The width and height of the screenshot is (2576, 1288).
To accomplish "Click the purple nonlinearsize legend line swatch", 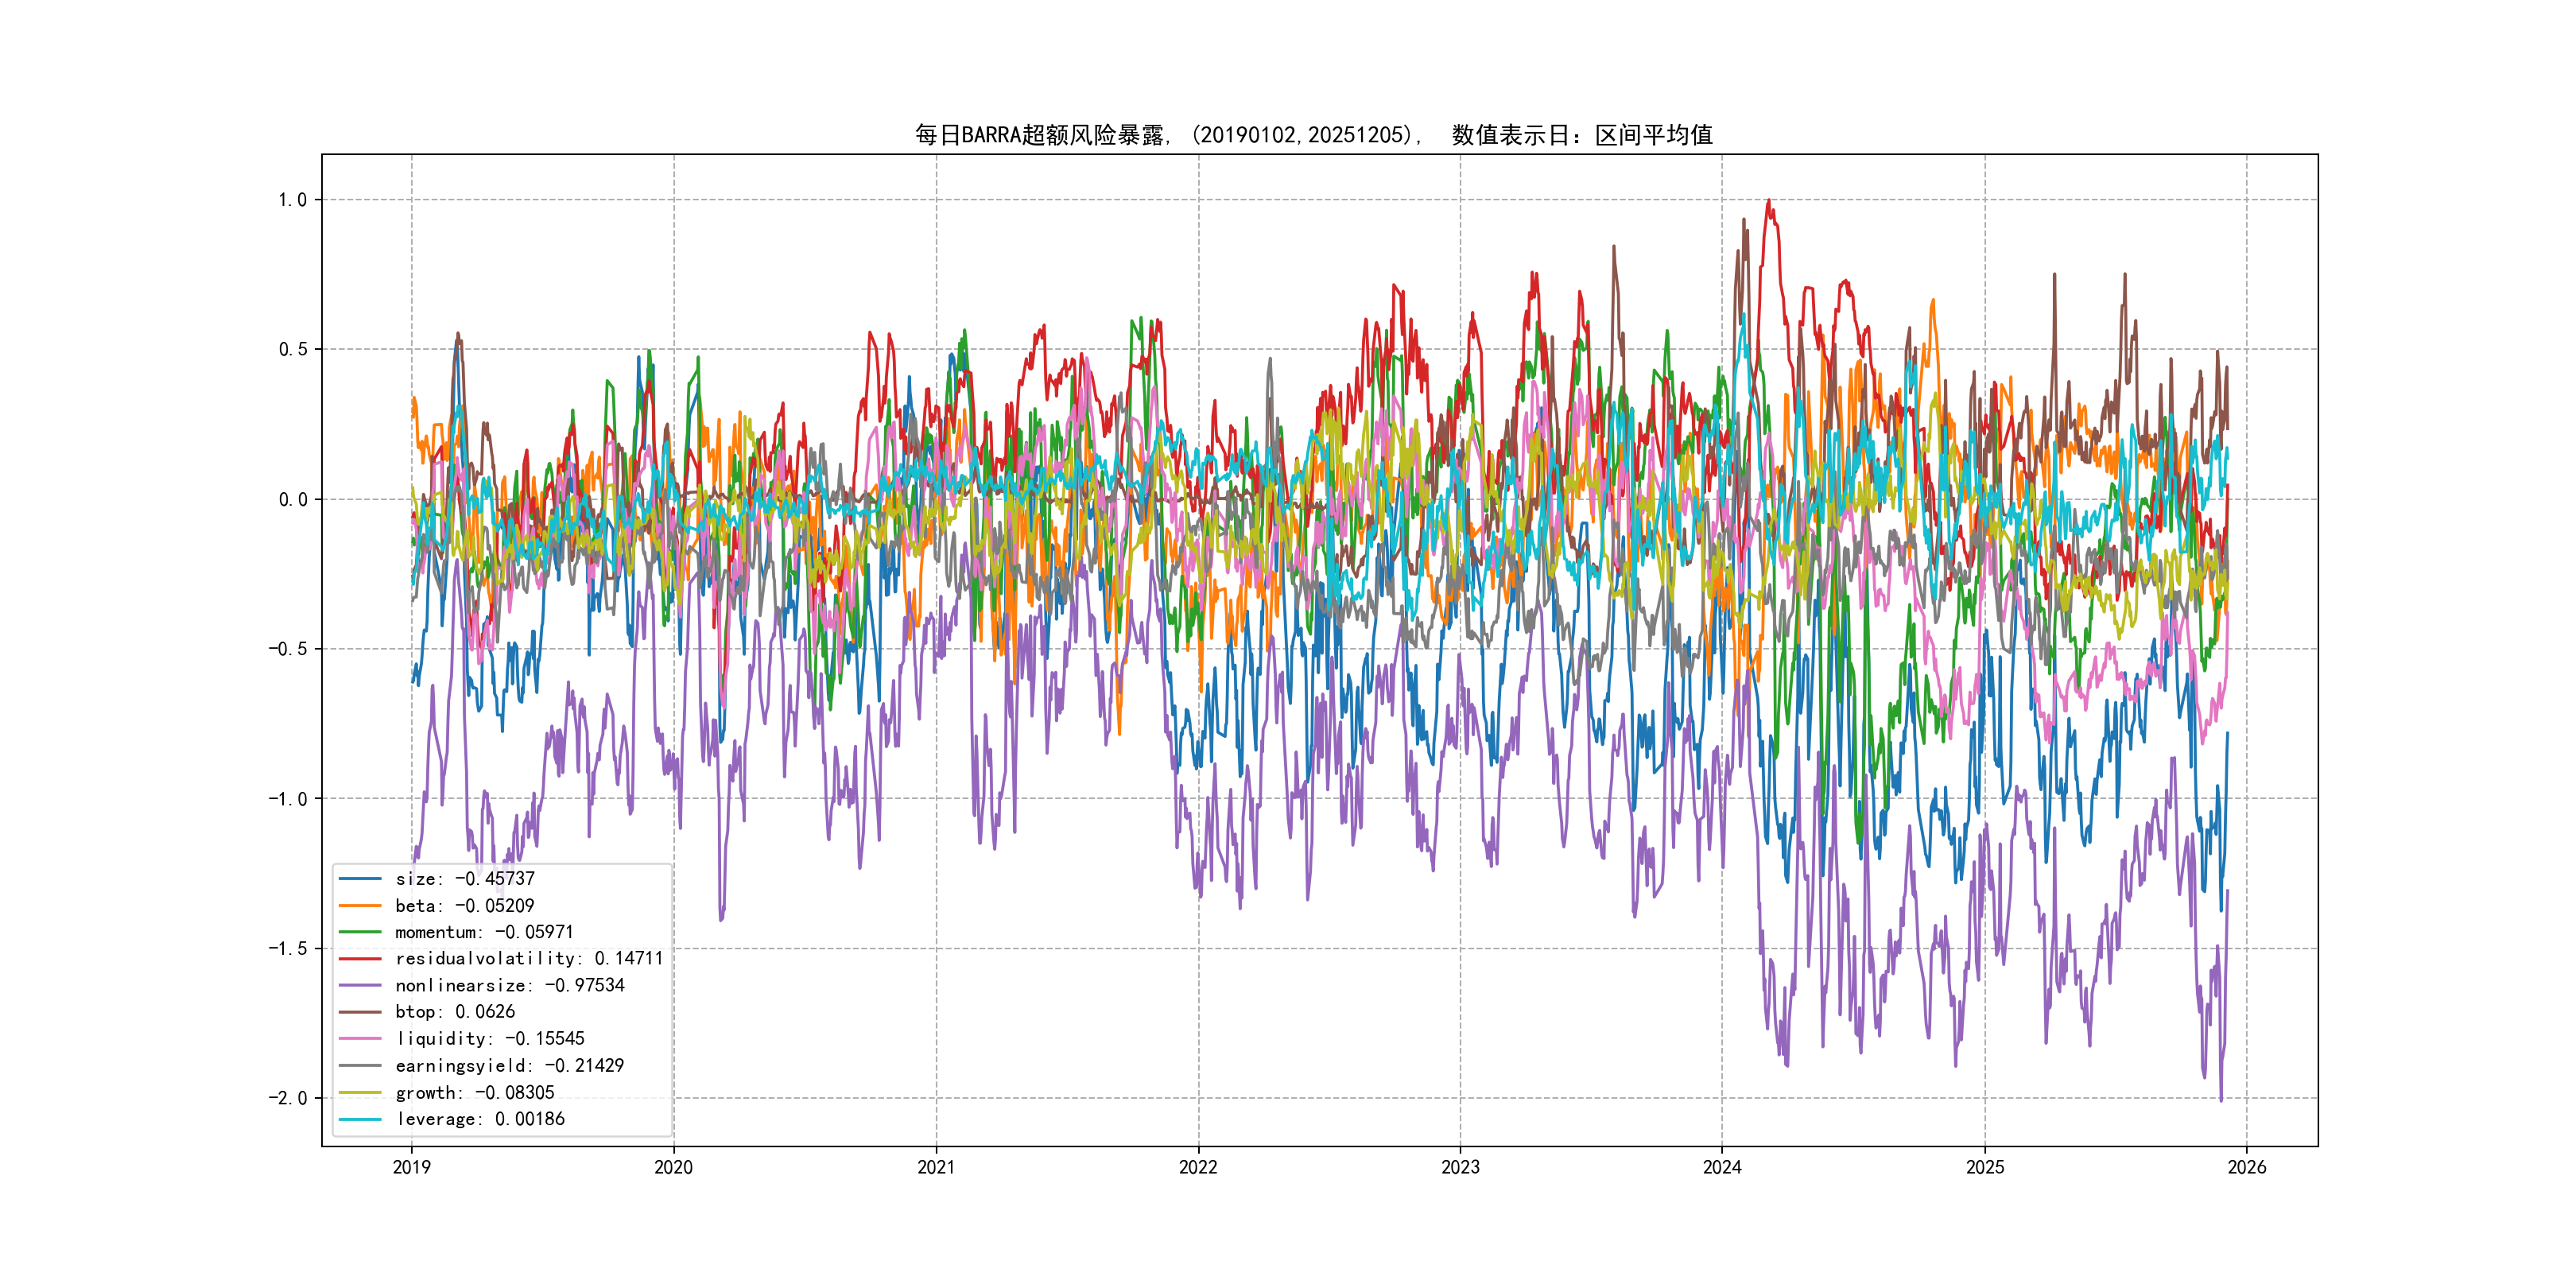I will (x=360, y=986).
